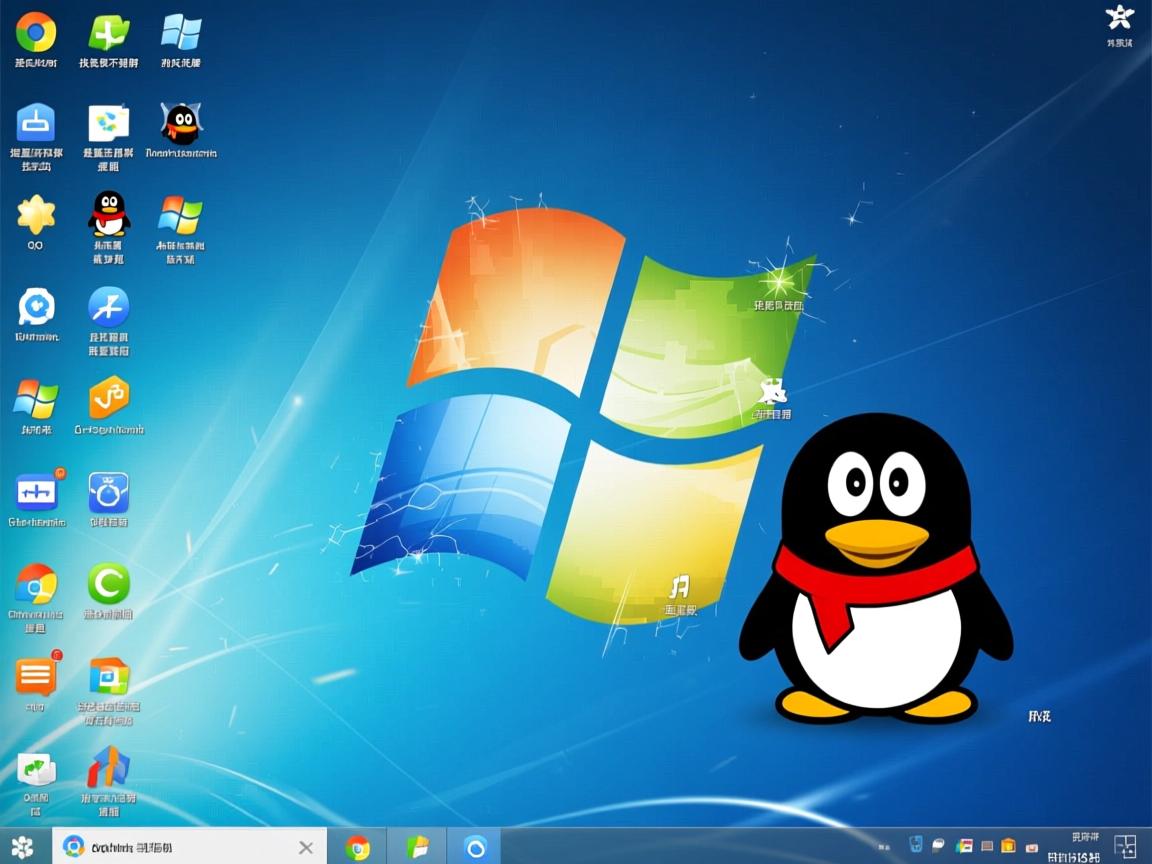Open the music note icon on wallpaper
Screen dimensions: 1152x864
tap(680, 586)
